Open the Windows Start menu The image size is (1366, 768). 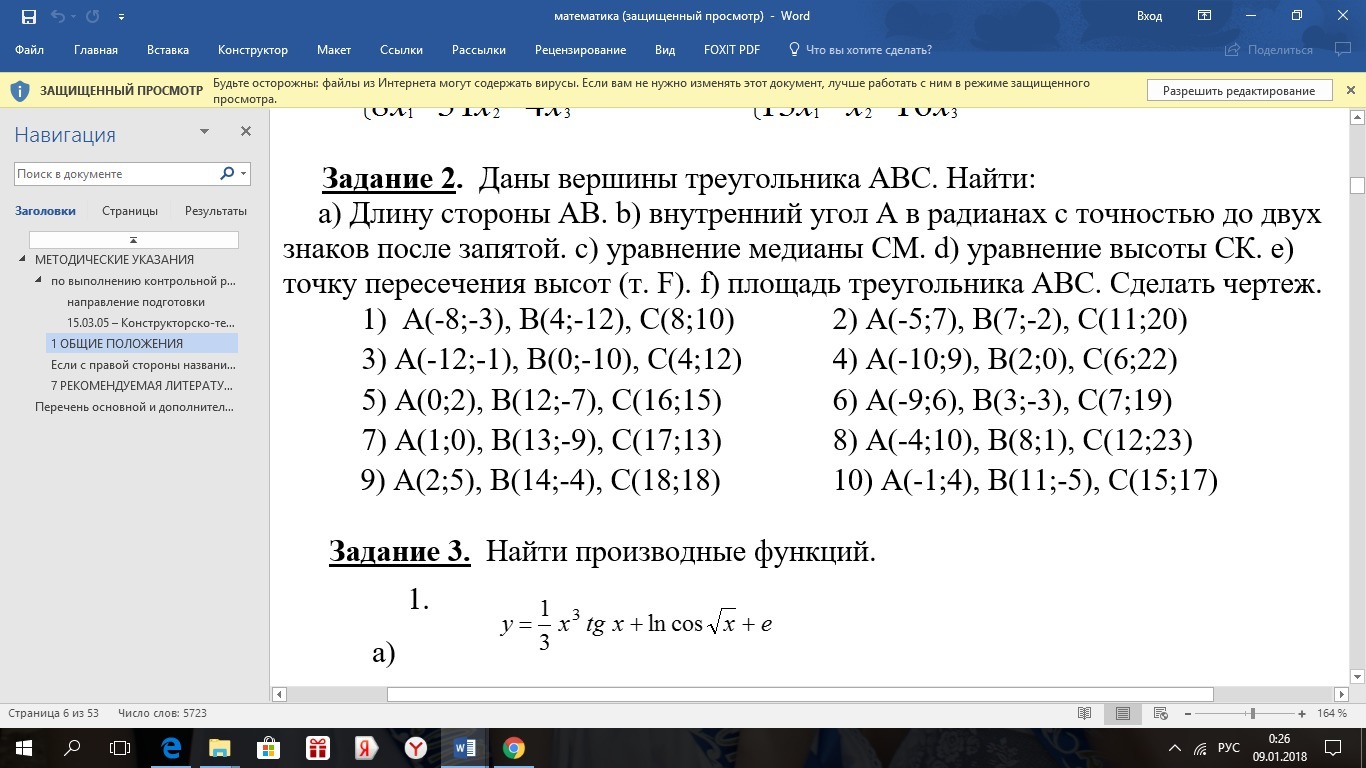pos(24,748)
